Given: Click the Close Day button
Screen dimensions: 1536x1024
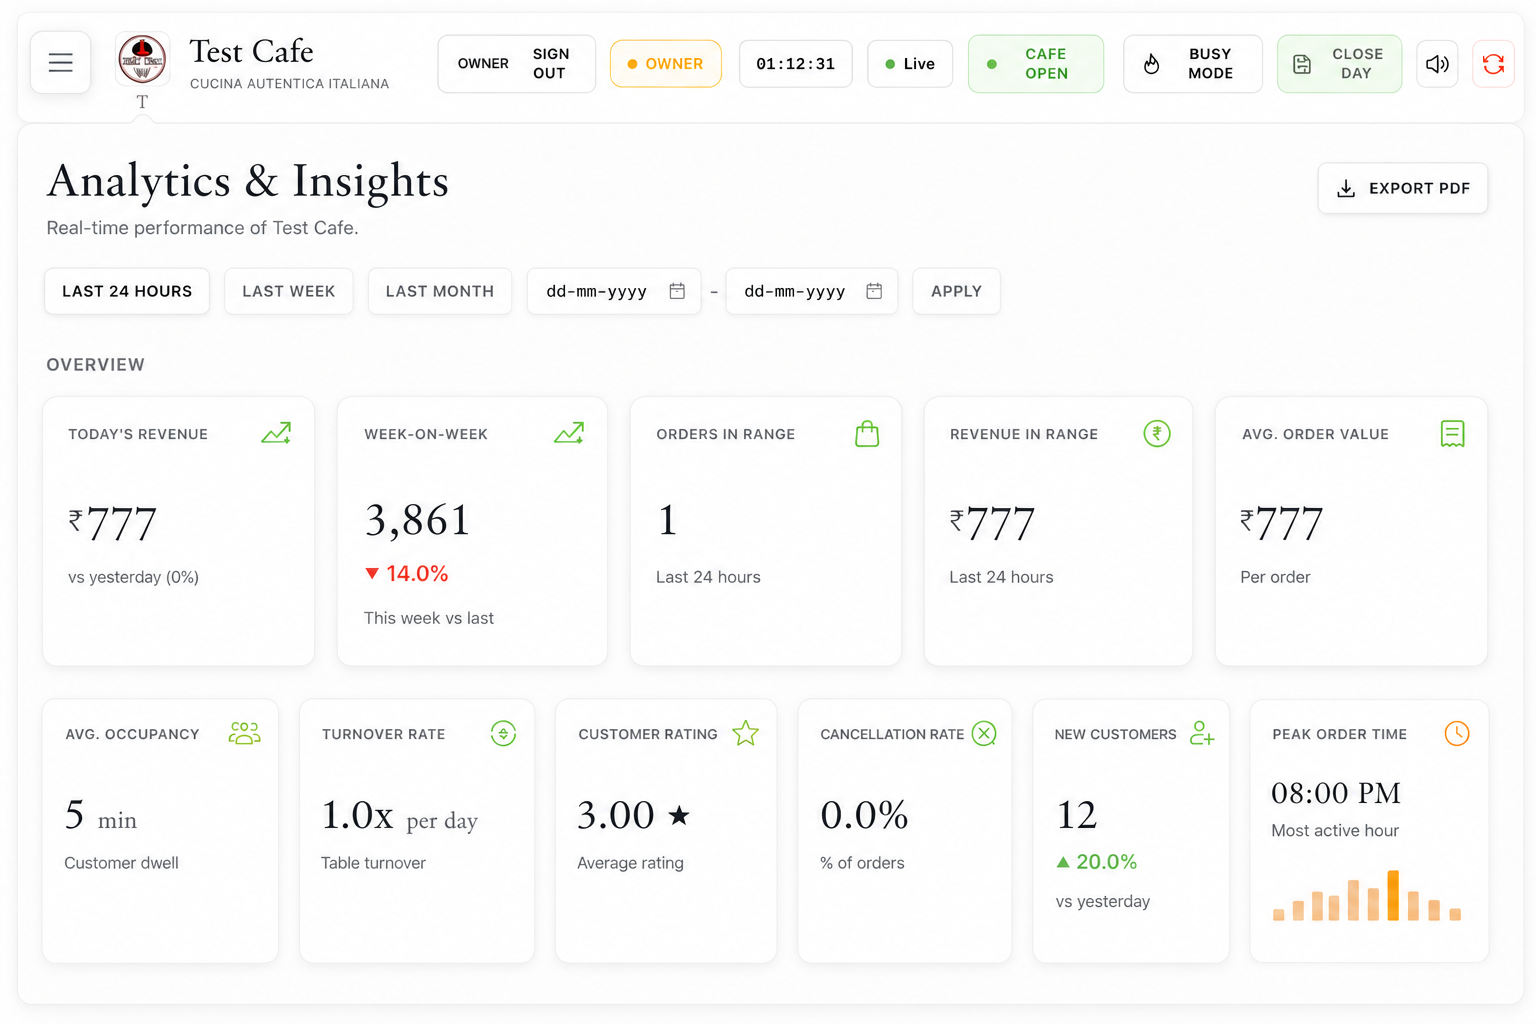Looking at the screenshot, I should click(1339, 64).
